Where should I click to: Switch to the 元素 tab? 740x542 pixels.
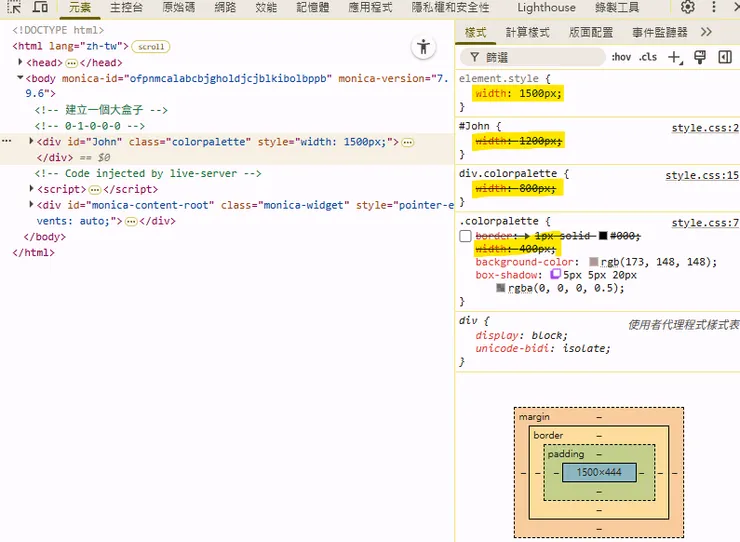79,8
